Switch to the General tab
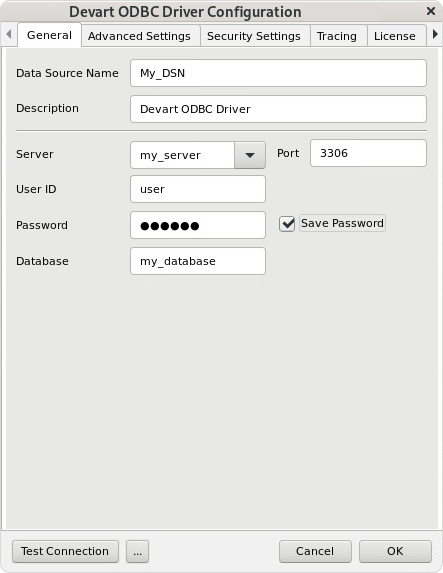 pyautogui.click(x=49, y=35)
